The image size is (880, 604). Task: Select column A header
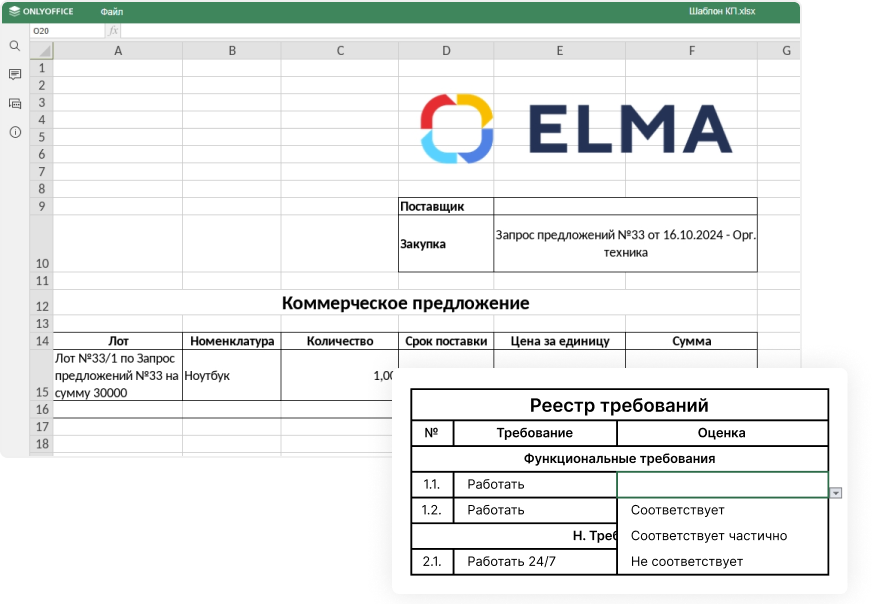118,51
